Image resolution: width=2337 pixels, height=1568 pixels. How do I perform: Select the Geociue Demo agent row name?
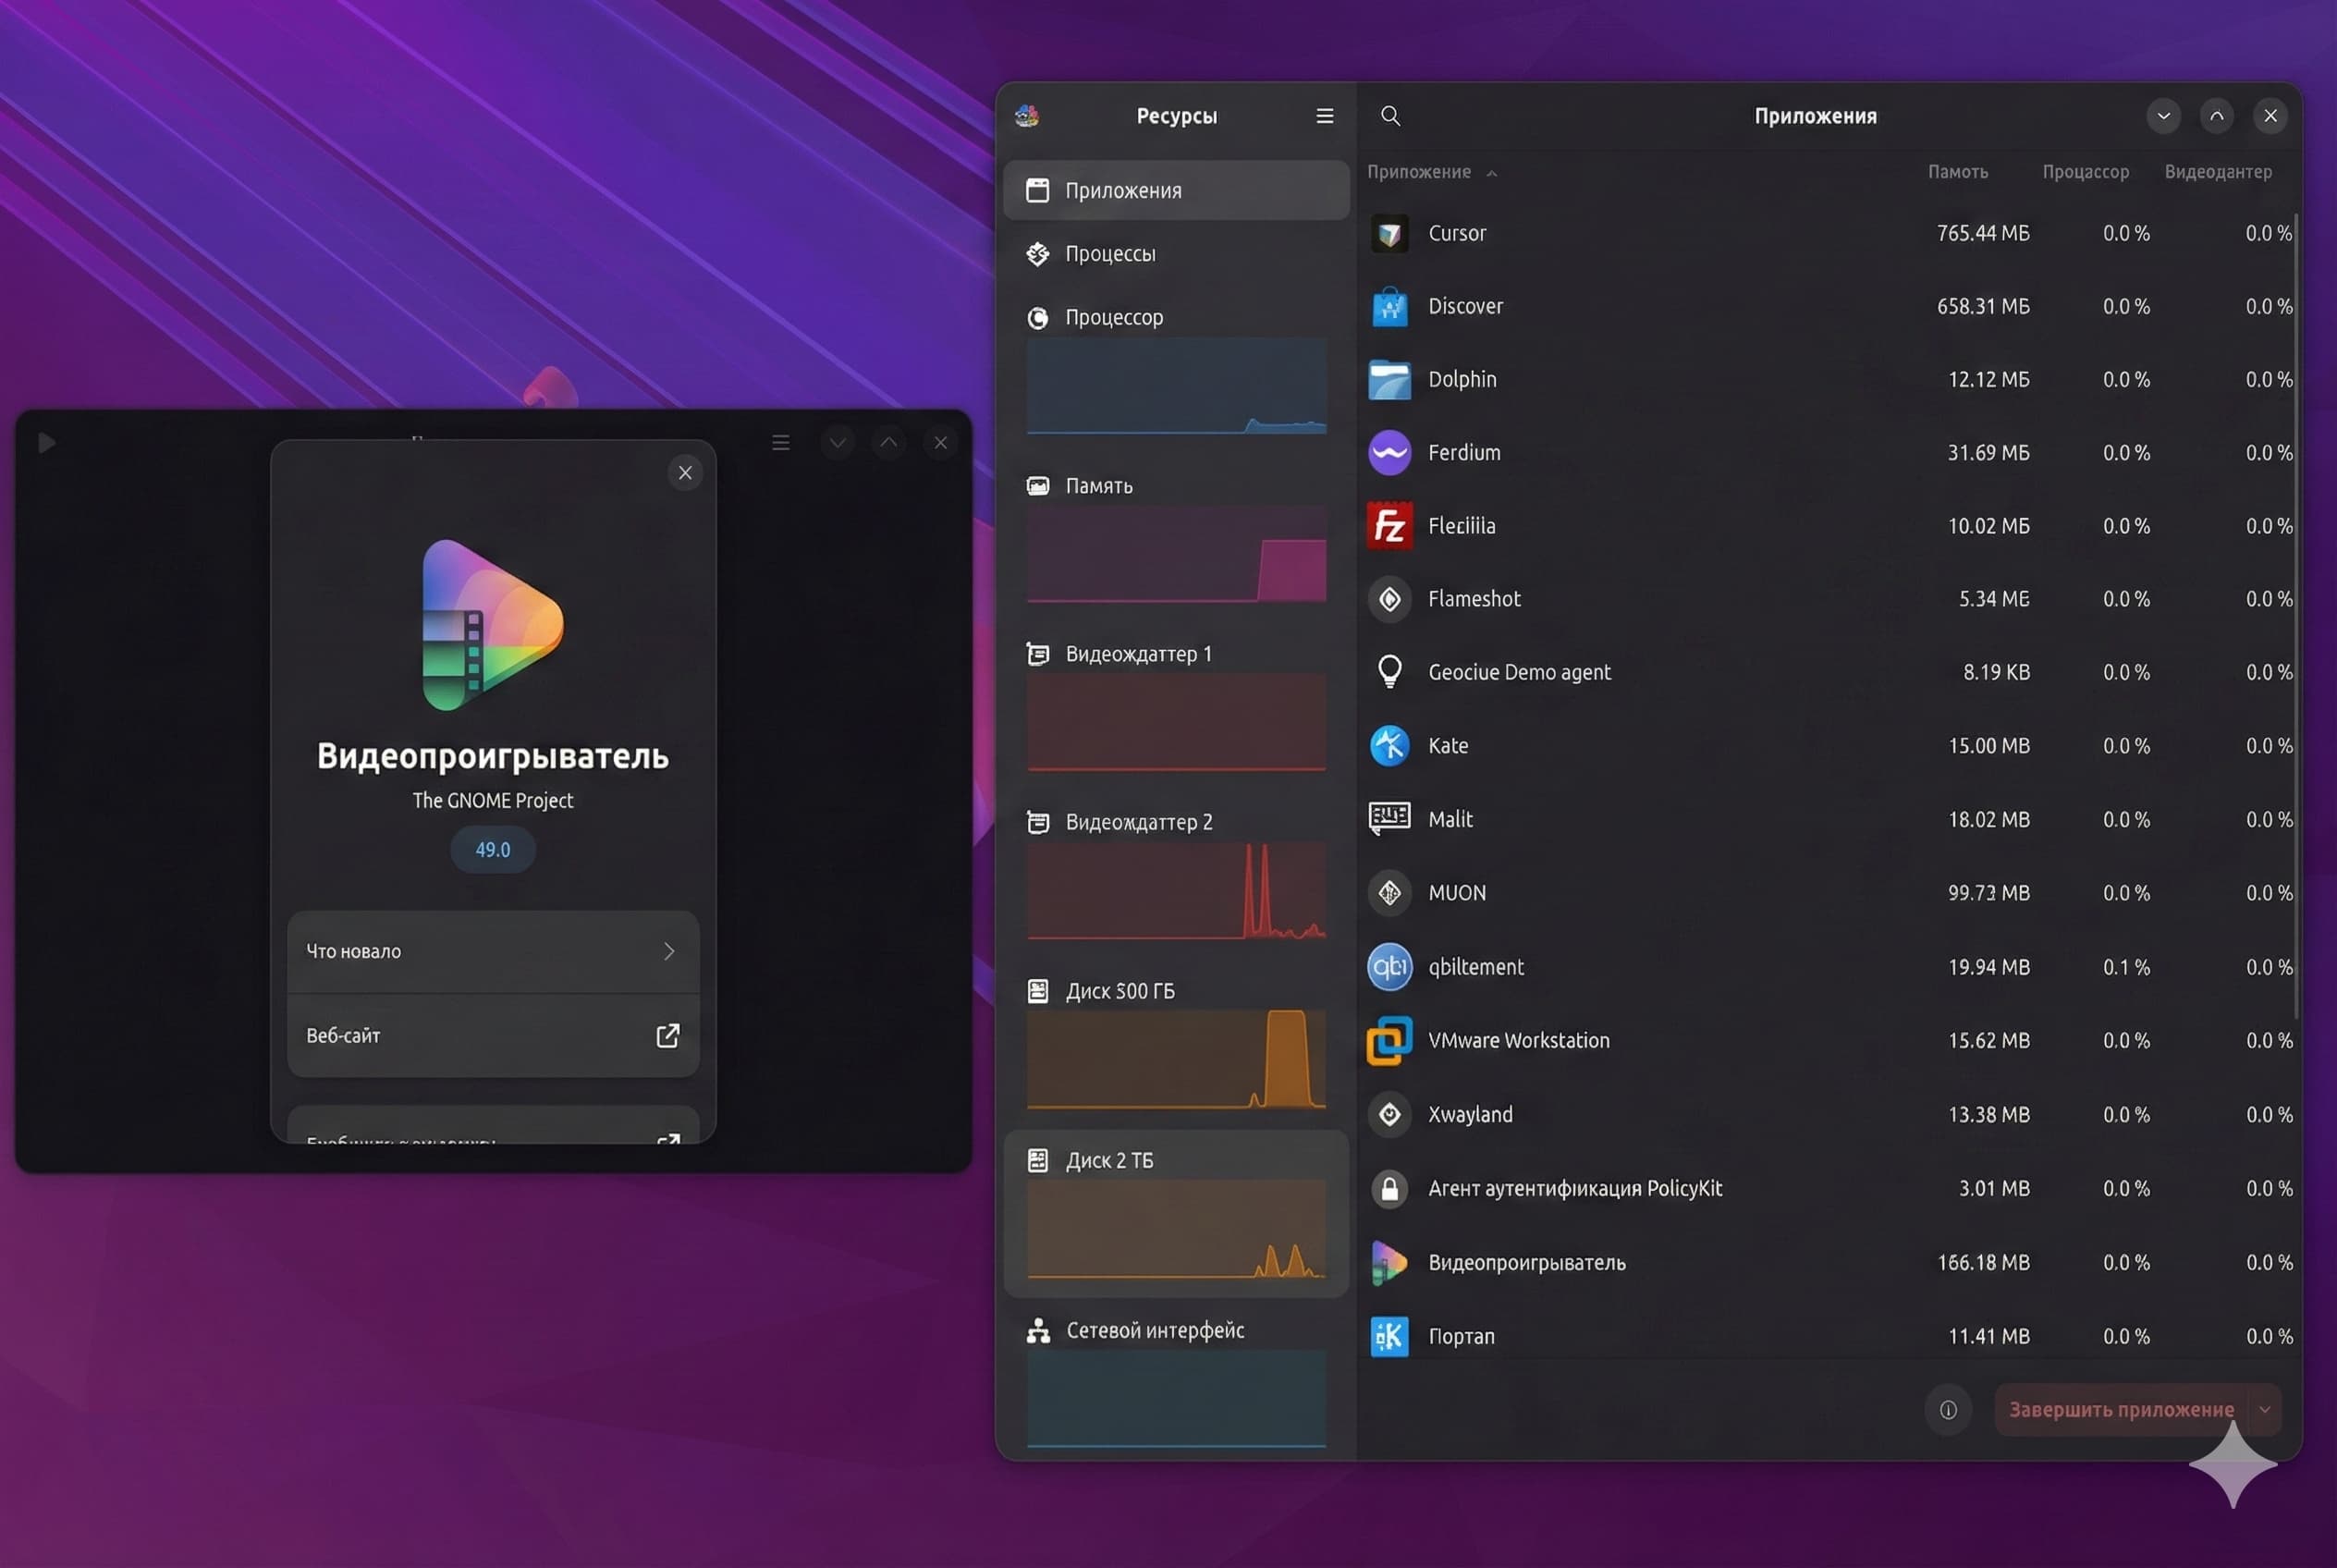tap(1519, 673)
